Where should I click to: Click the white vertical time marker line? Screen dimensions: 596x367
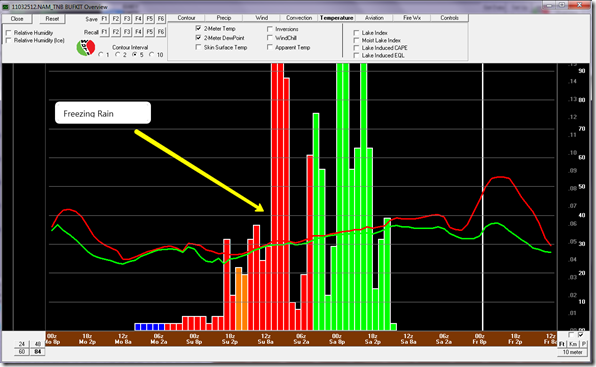pos(483,197)
